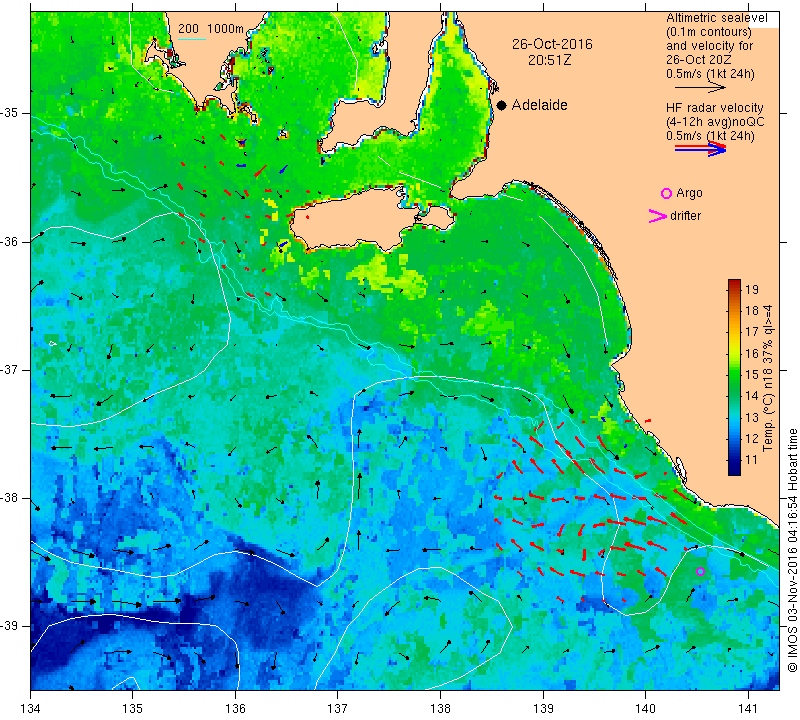Image resolution: width=800 pixels, height=720 pixels.
Task: Click the -39 latitude axis label
Action: point(10,626)
